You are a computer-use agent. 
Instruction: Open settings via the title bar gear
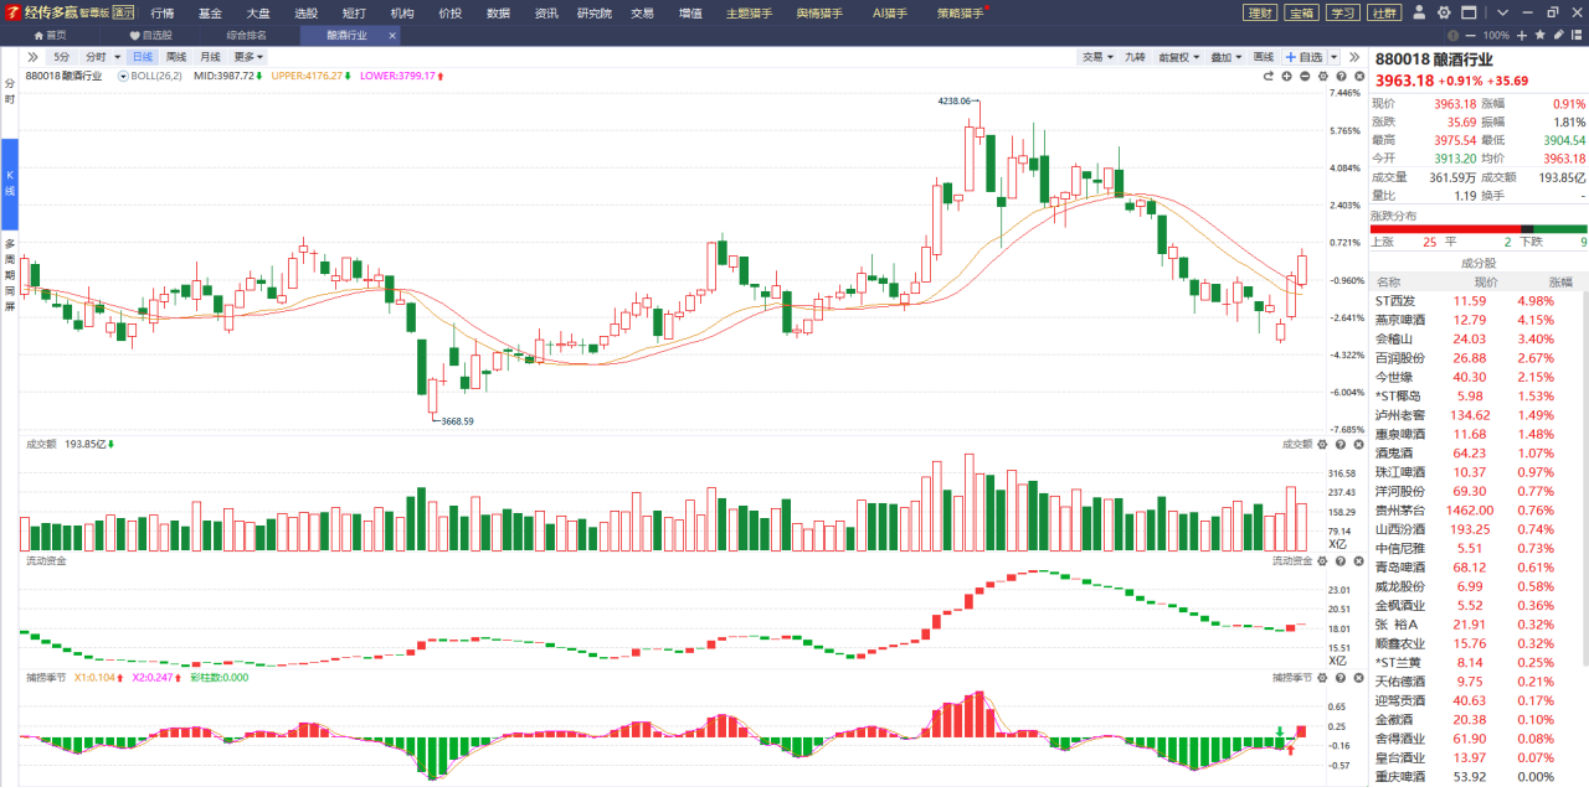point(1444,13)
